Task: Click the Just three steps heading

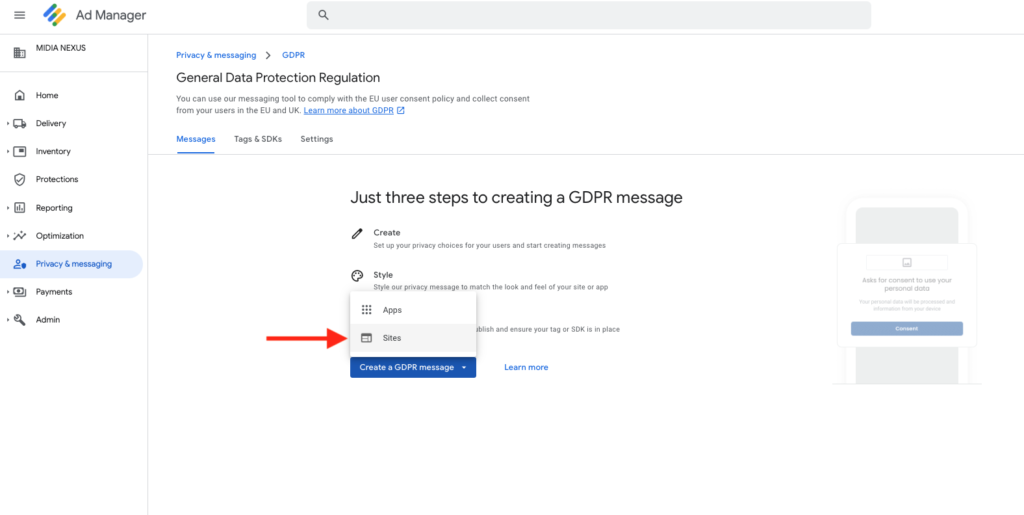Action: coord(516,198)
